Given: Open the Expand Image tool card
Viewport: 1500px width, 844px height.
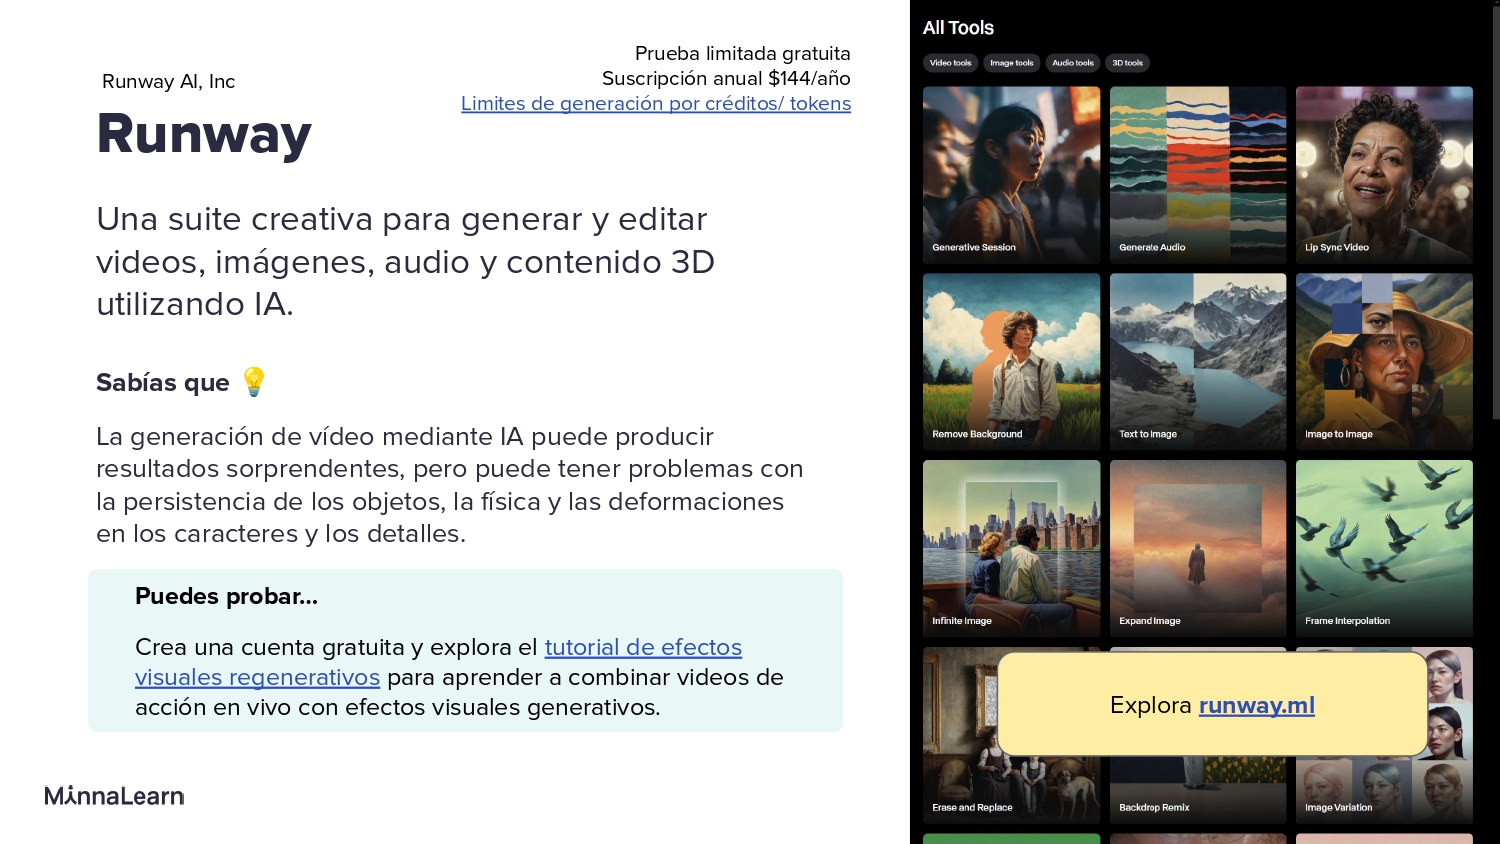Looking at the screenshot, I should coord(1198,549).
